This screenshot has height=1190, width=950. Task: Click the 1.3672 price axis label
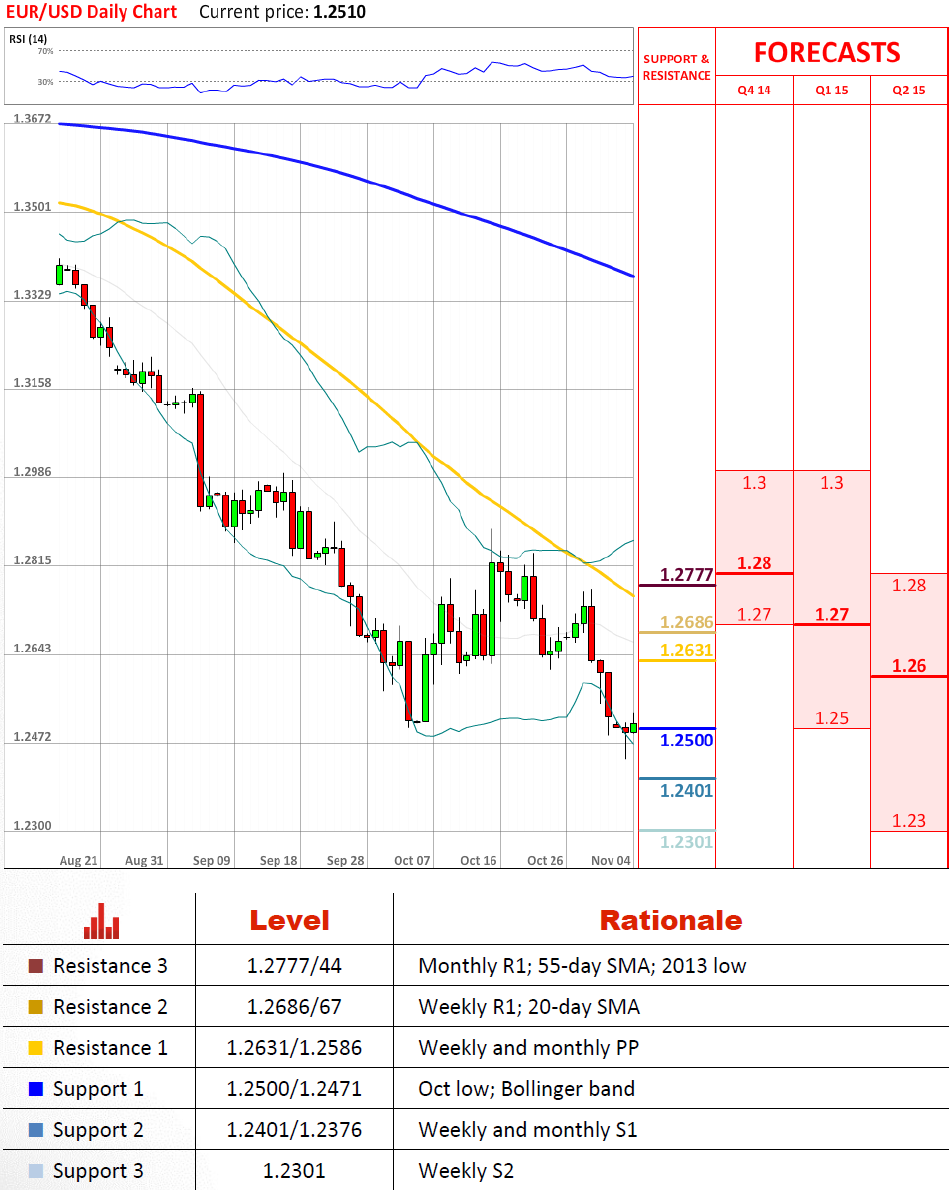point(33,118)
